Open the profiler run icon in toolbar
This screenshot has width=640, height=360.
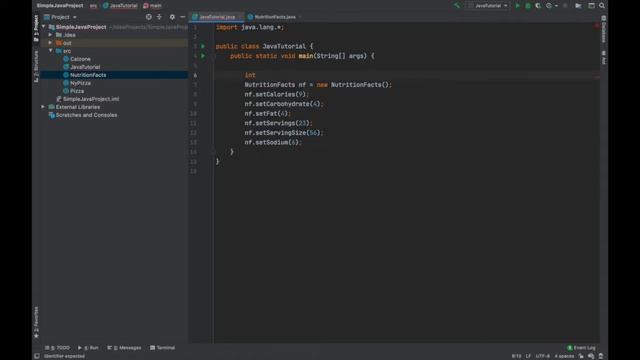tap(549, 6)
